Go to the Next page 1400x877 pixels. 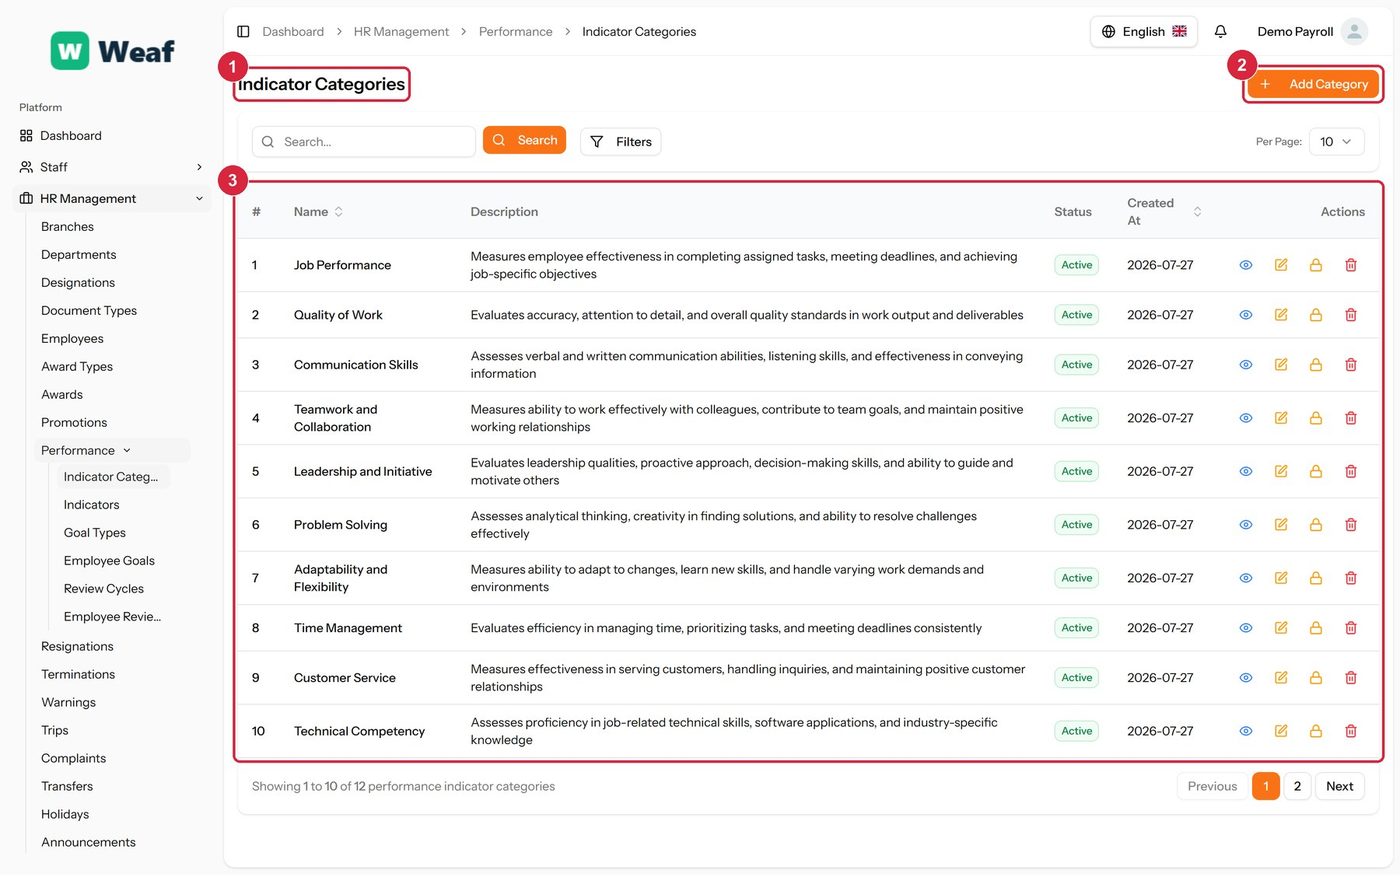coord(1339,787)
